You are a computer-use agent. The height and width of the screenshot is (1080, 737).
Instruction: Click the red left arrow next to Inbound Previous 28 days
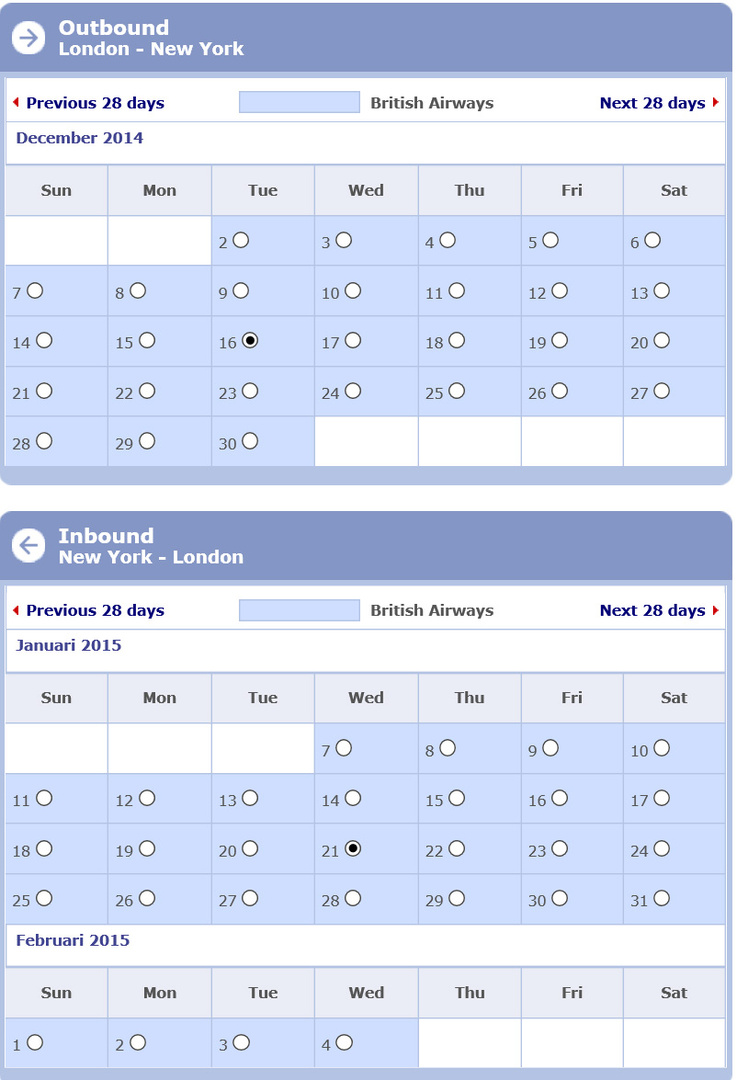click(15, 610)
